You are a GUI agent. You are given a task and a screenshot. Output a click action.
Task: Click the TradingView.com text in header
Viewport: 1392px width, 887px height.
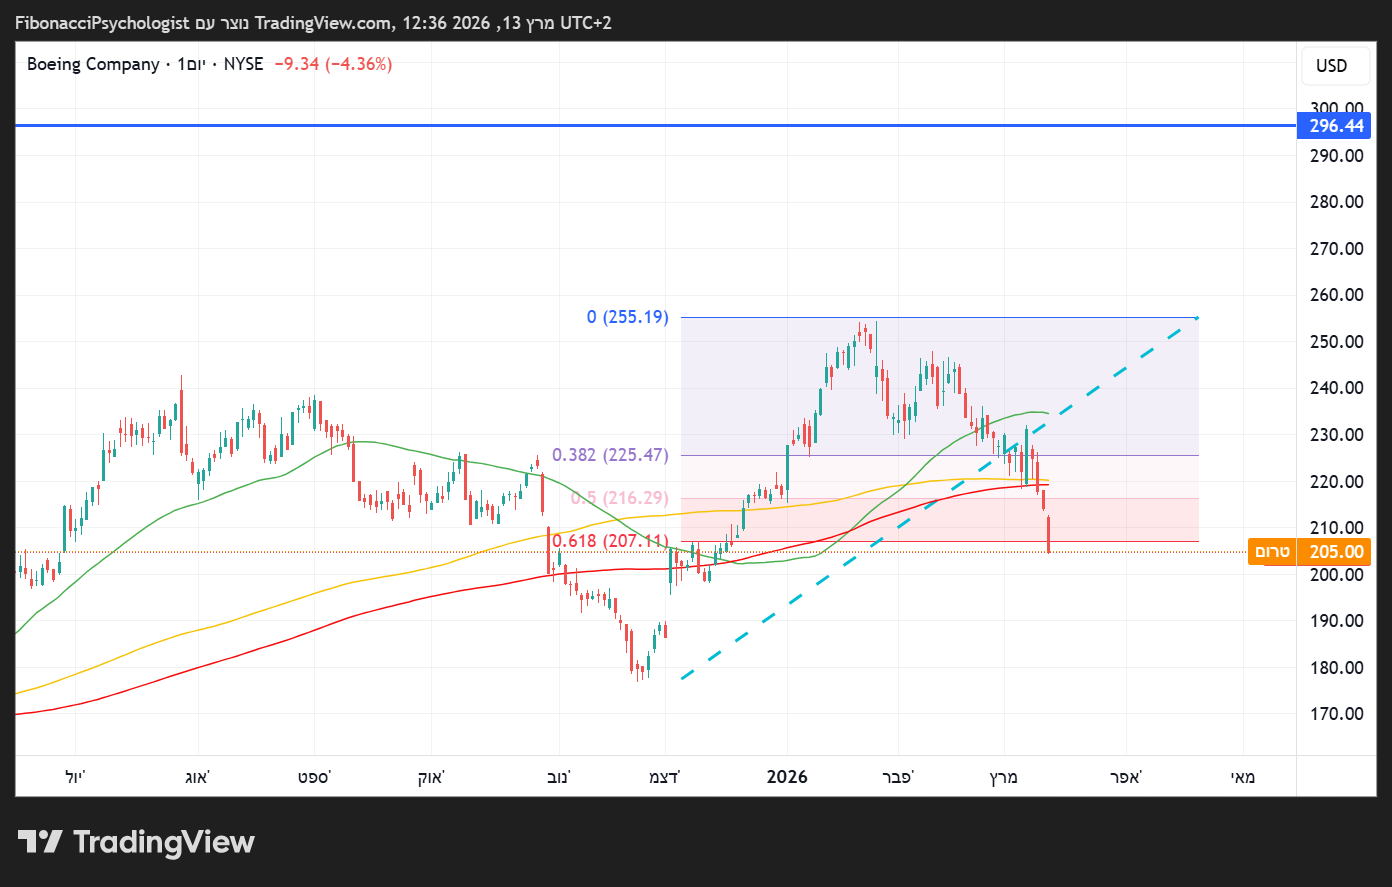click(324, 22)
